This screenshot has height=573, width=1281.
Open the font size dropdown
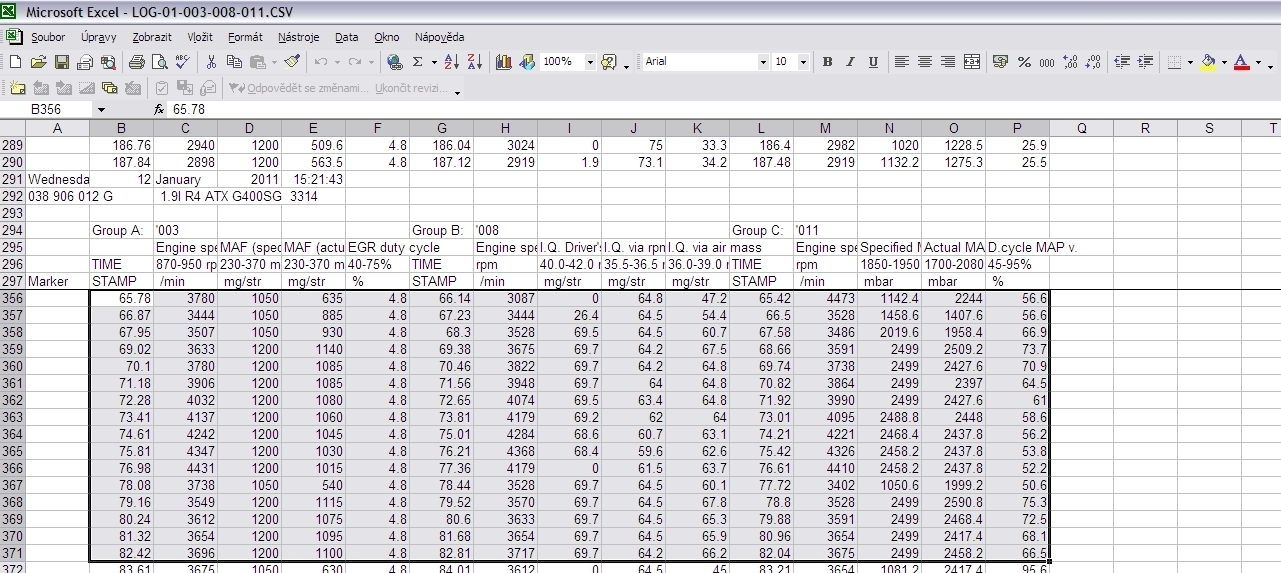(x=805, y=62)
